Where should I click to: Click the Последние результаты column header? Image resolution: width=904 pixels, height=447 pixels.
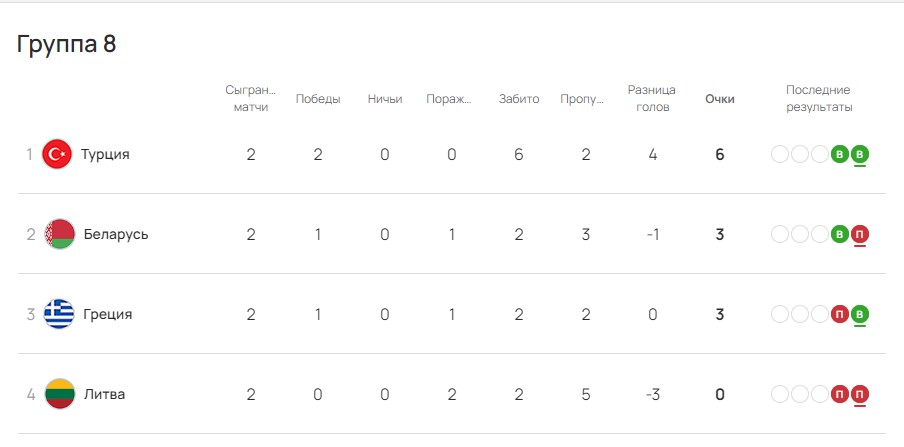pyautogui.click(x=819, y=99)
